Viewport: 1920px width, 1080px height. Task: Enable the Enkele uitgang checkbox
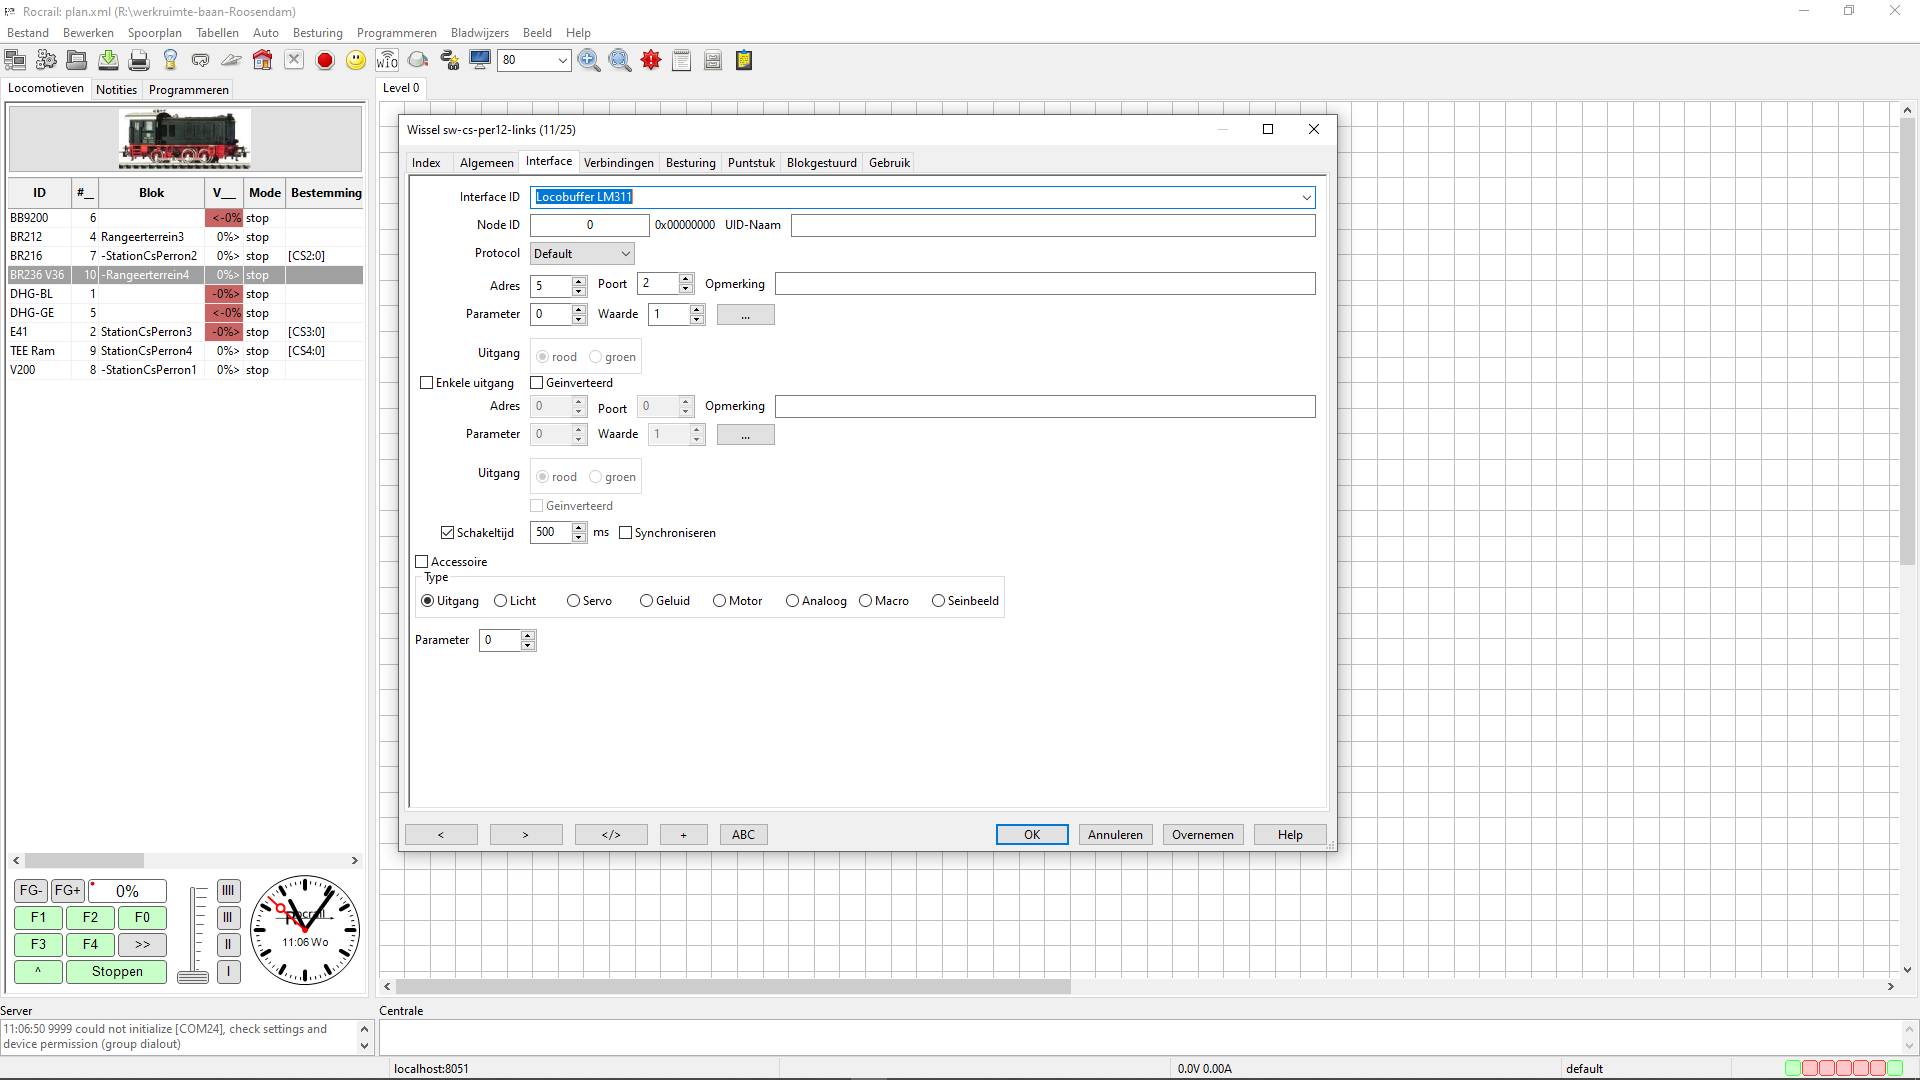point(427,383)
